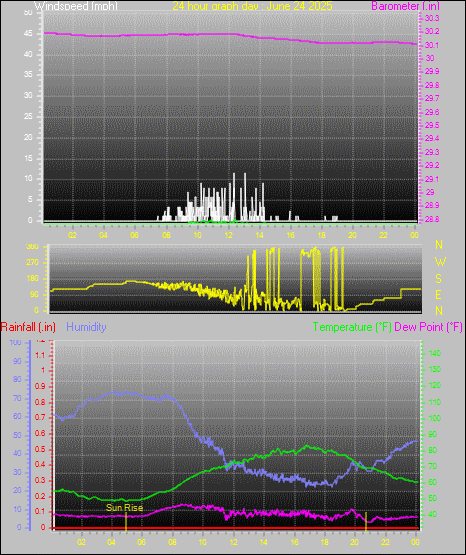Click the 45 mph windspeed scale value
This screenshot has height=555, width=466.
(28, 34)
